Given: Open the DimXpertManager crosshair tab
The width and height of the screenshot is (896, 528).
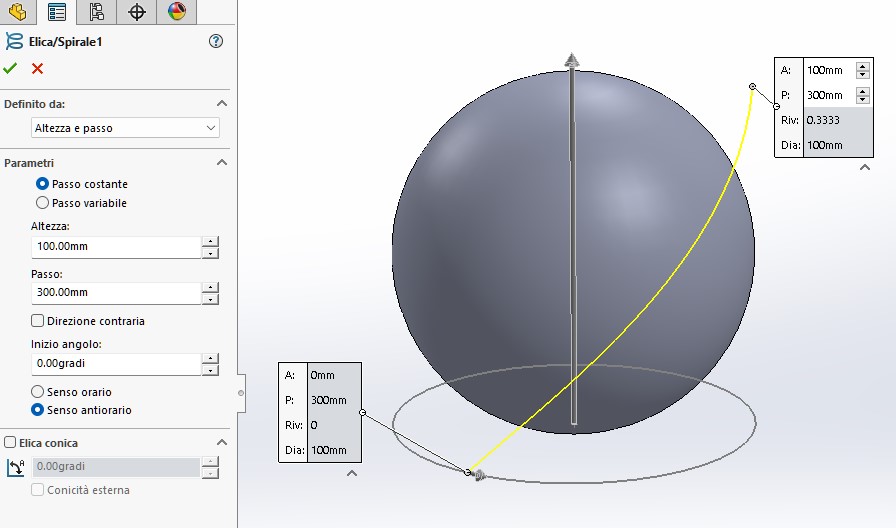Looking at the screenshot, I should coord(137,12).
